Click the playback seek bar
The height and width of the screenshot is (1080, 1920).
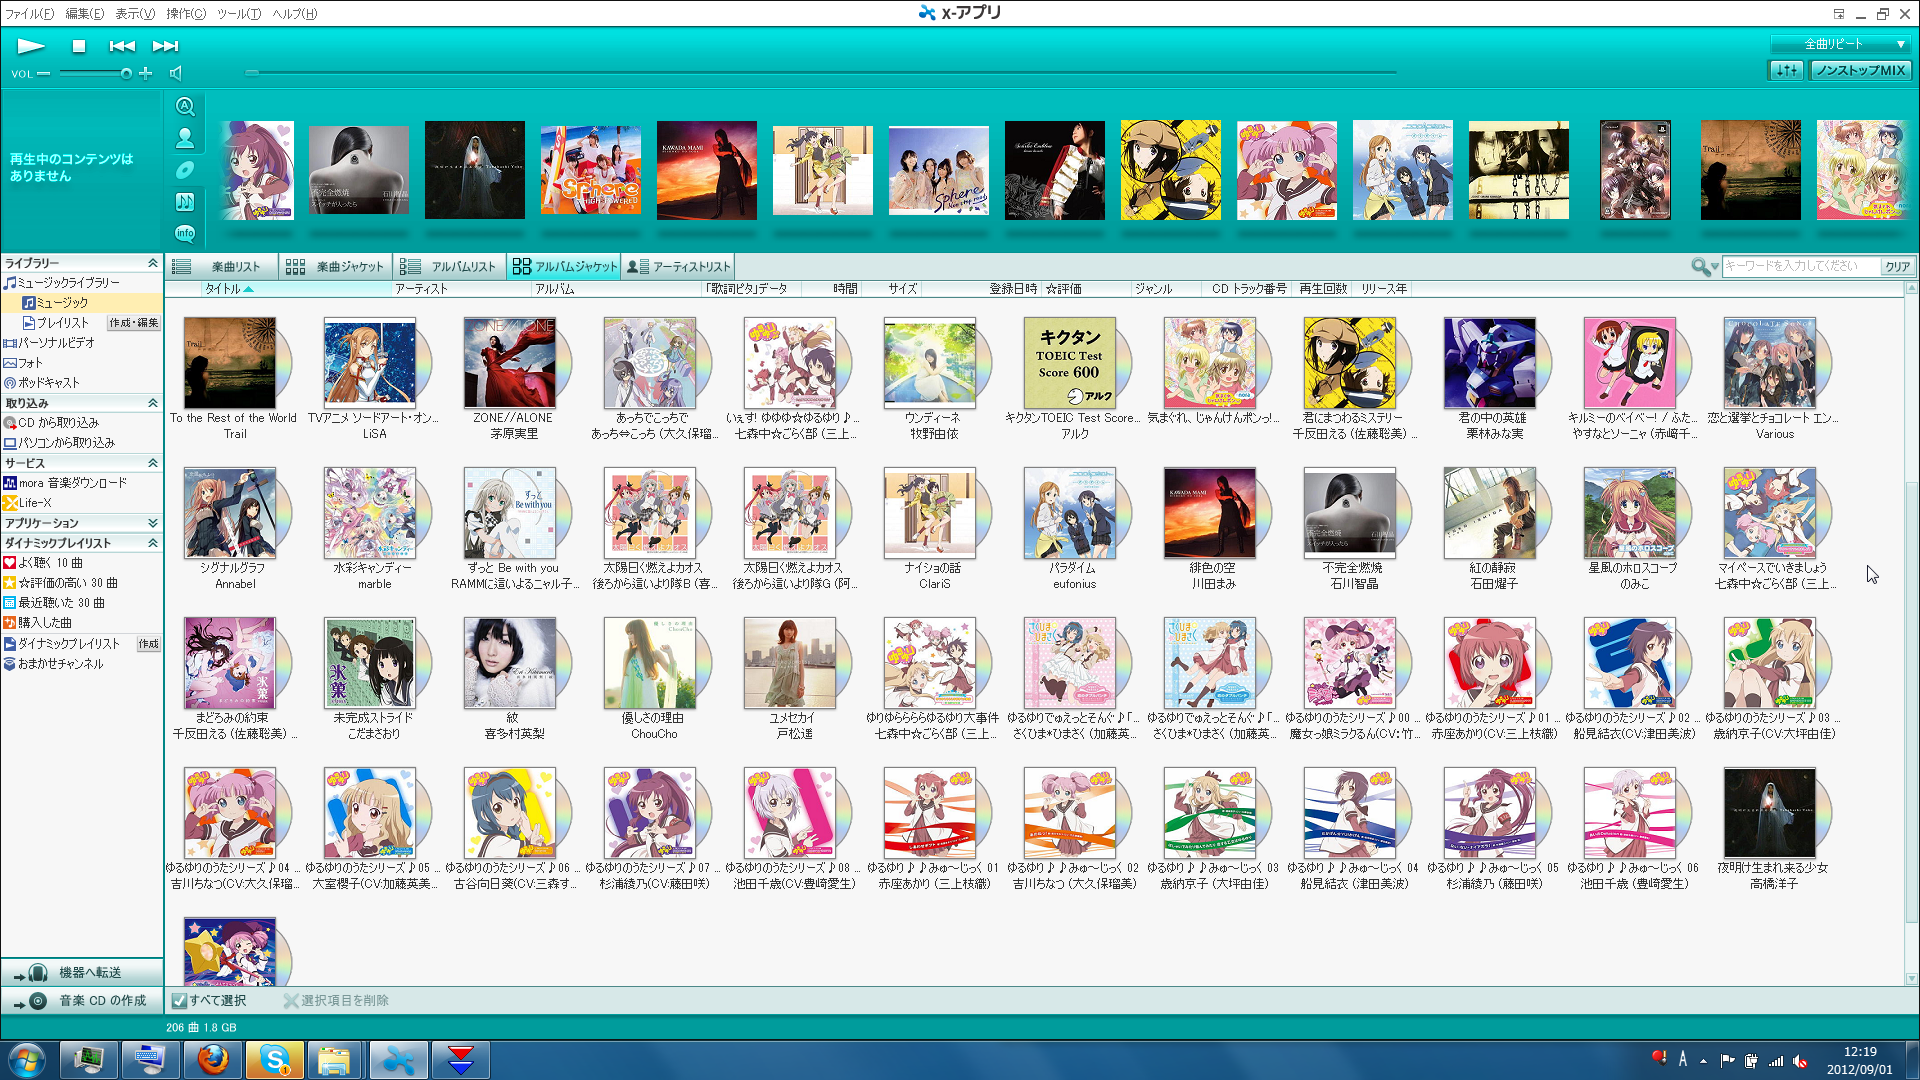(820, 73)
